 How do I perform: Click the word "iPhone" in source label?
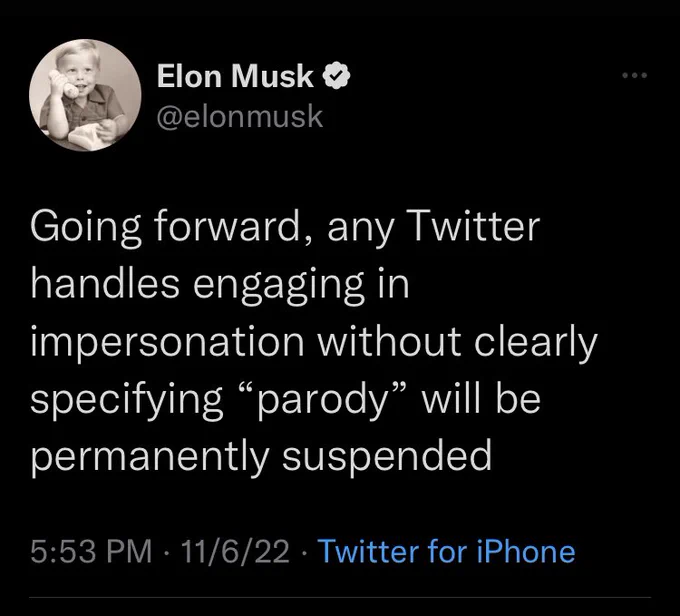[526, 551]
